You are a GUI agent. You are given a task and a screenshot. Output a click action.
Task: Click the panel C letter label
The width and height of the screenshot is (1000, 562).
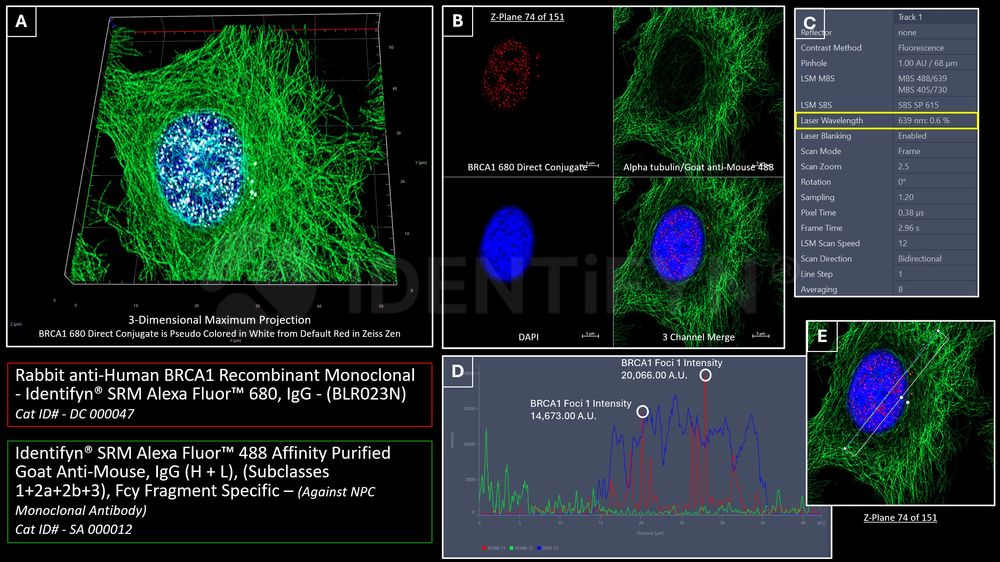[x=809, y=23]
